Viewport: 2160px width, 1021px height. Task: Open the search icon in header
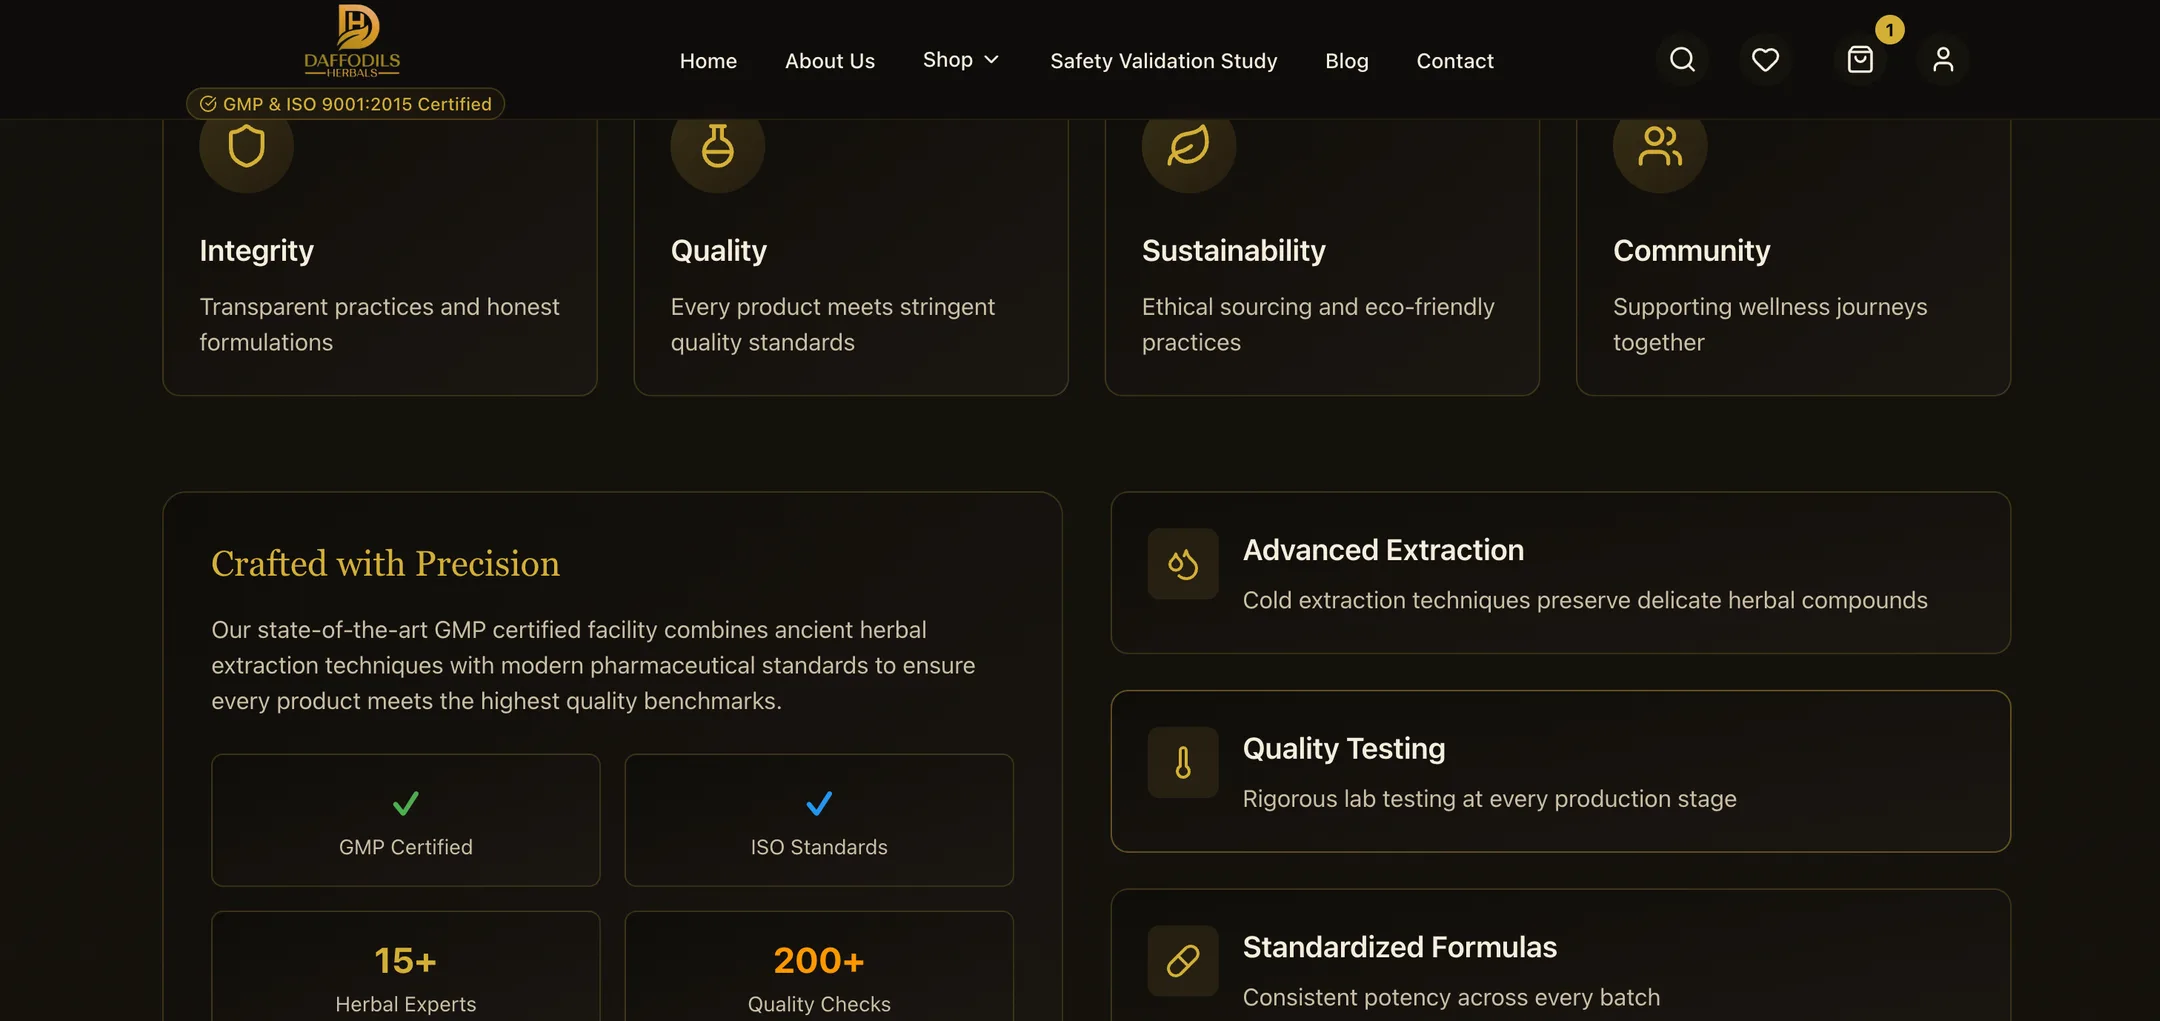tap(1682, 60)
